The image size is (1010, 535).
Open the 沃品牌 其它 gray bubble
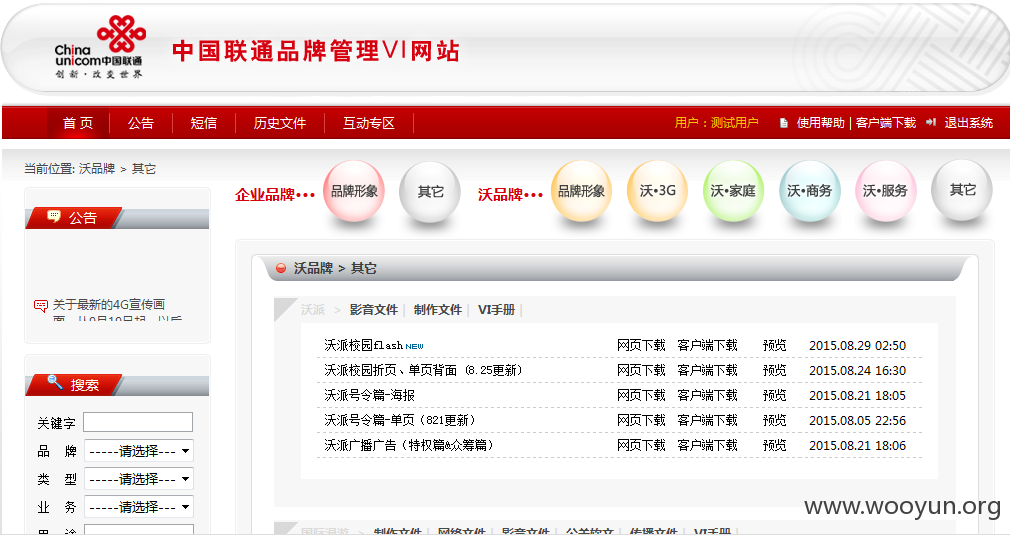click(962, 191)
